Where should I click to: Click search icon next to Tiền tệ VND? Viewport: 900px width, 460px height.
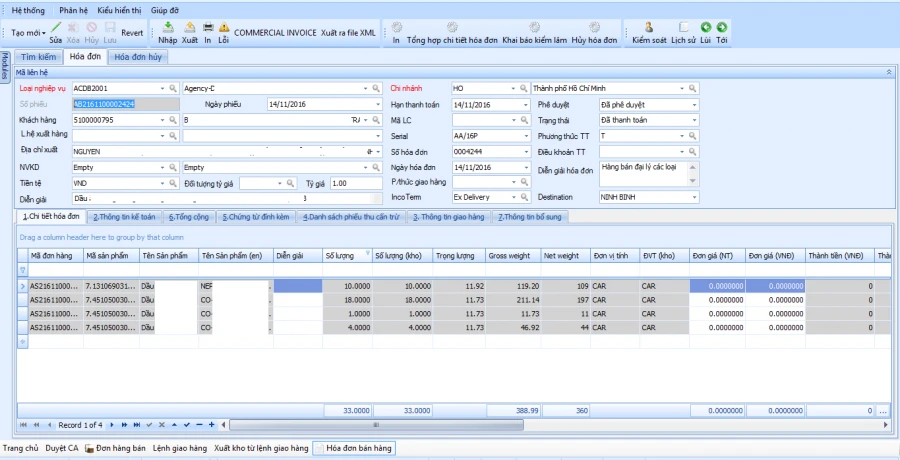coord(173,183)
